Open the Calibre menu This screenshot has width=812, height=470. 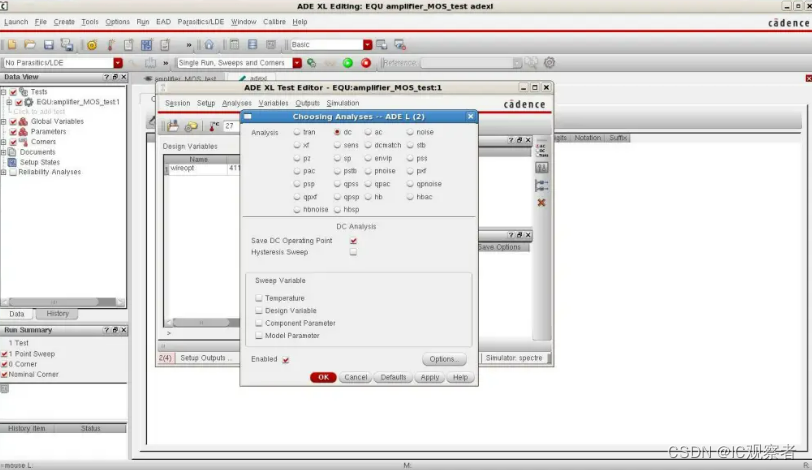[274, 22]
